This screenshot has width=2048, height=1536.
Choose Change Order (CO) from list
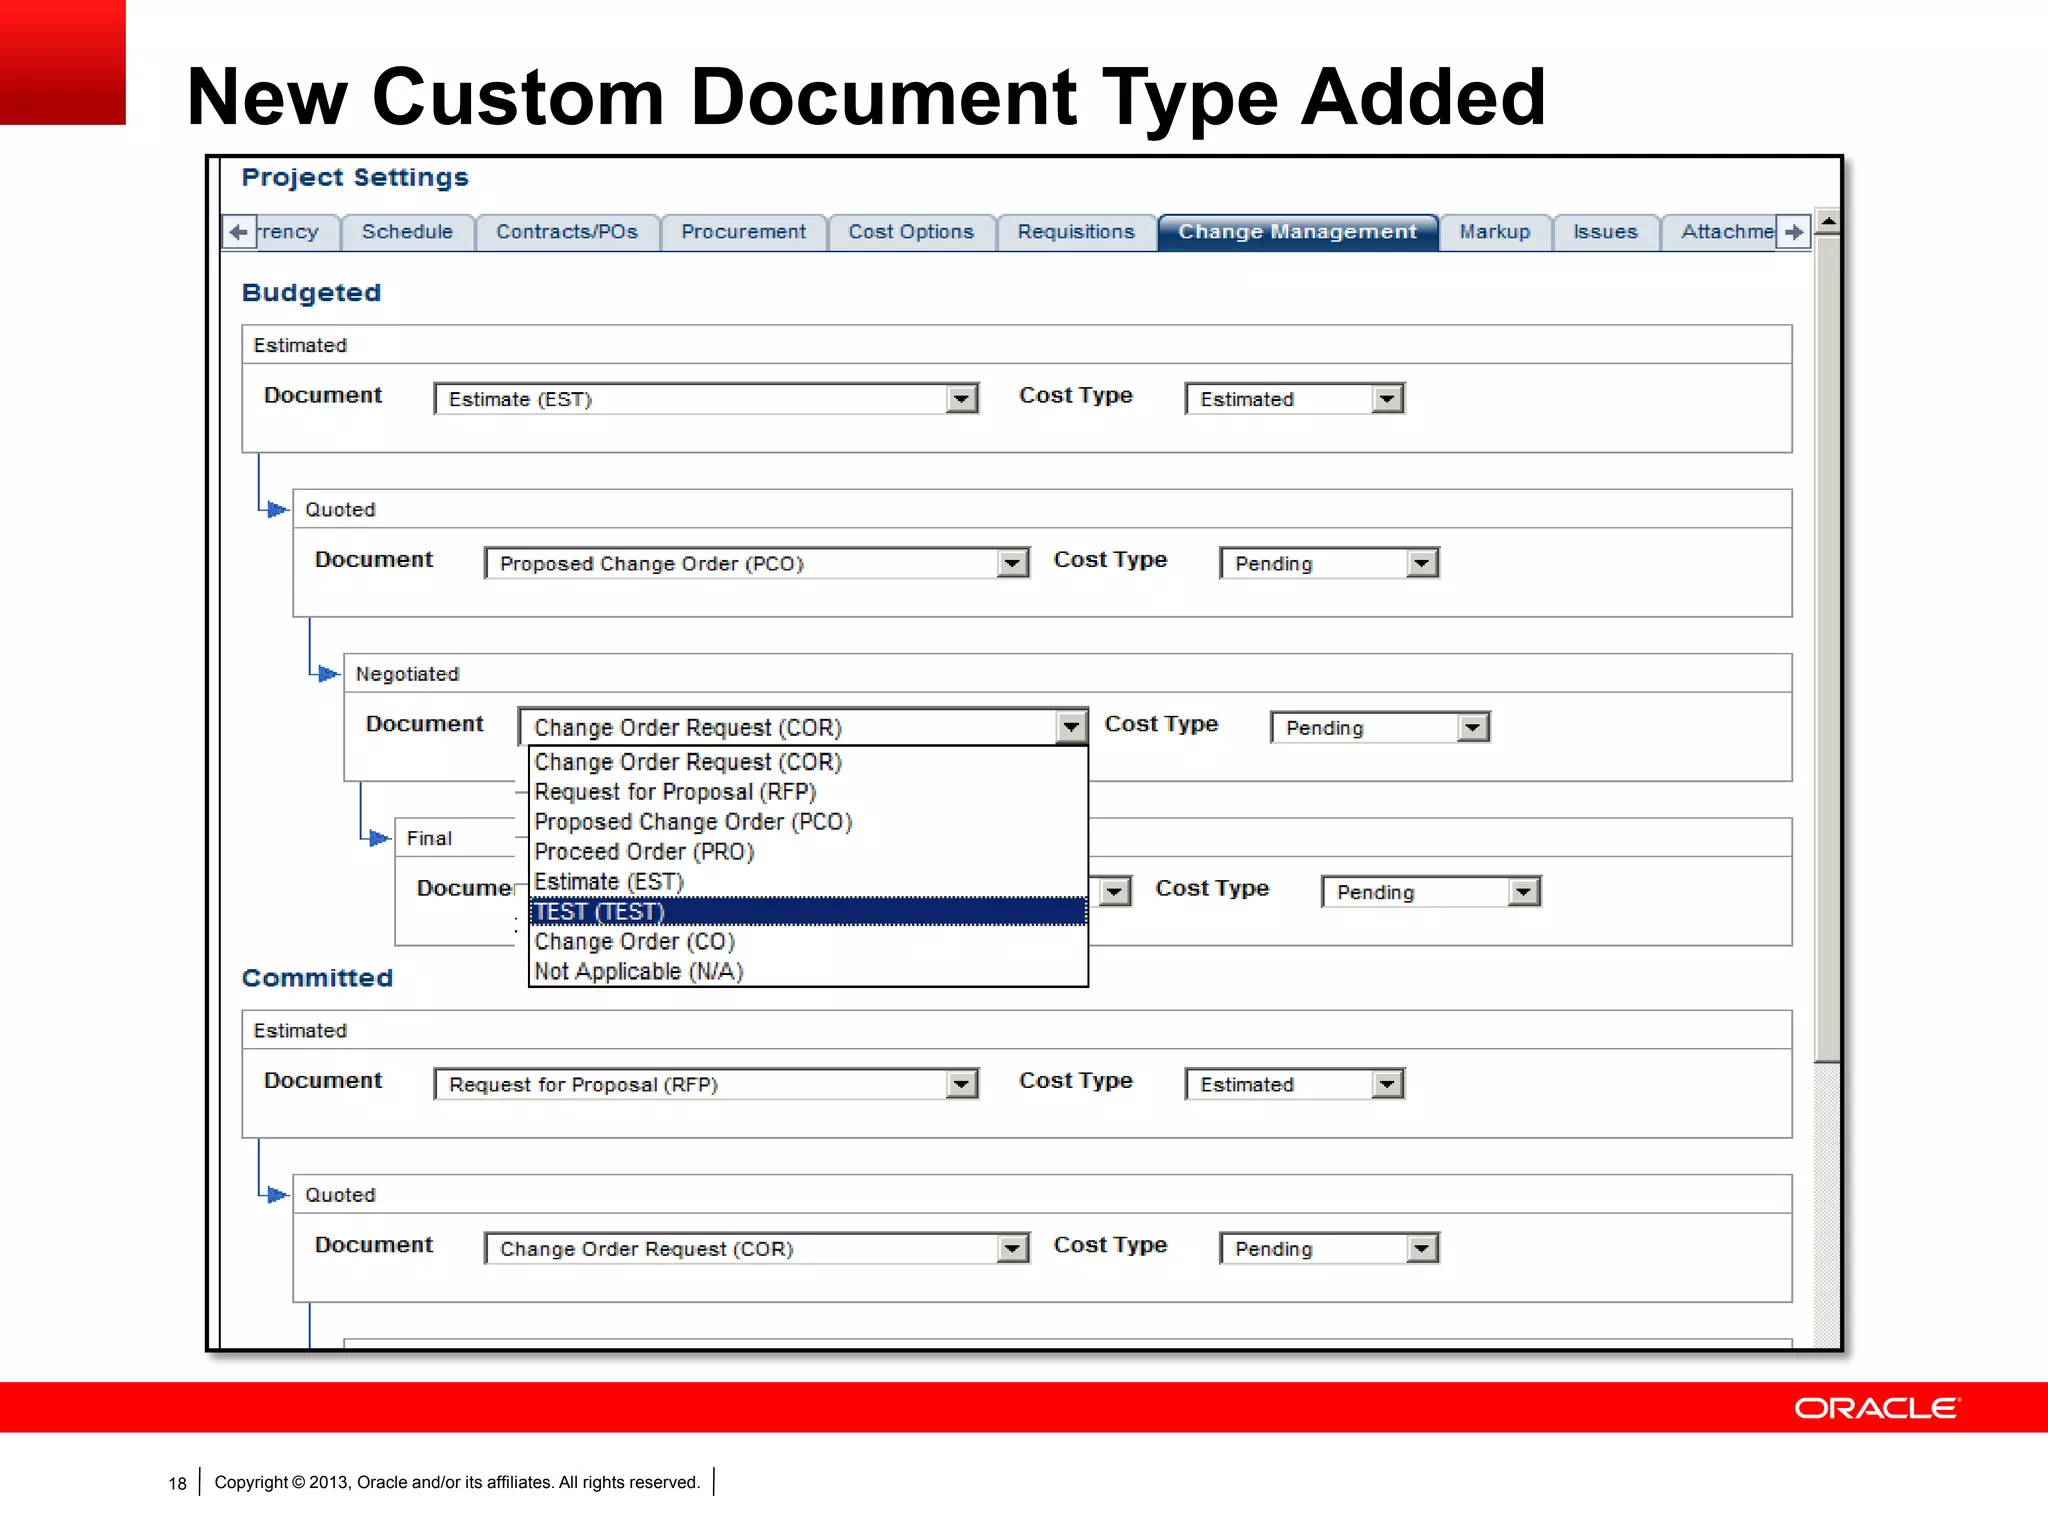[x=808, y=942]
